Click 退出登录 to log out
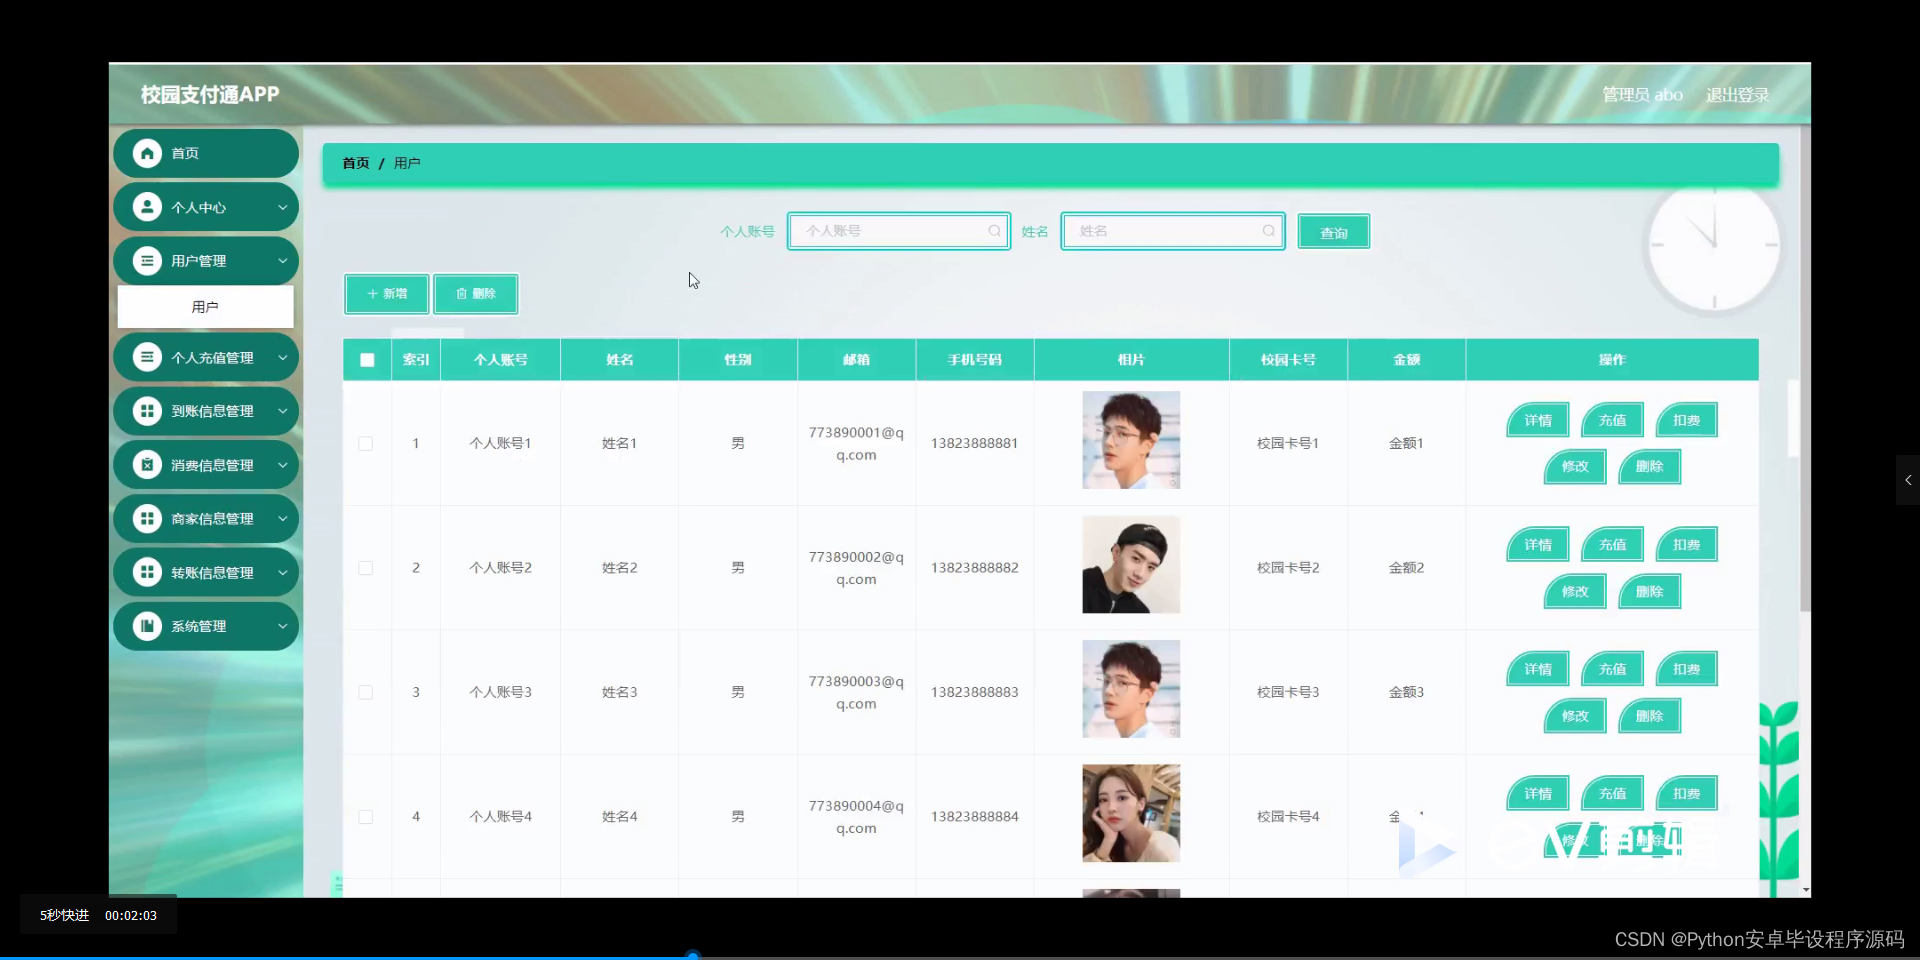The width and height of the screenshot is (1920, 960). [1736, 94]
